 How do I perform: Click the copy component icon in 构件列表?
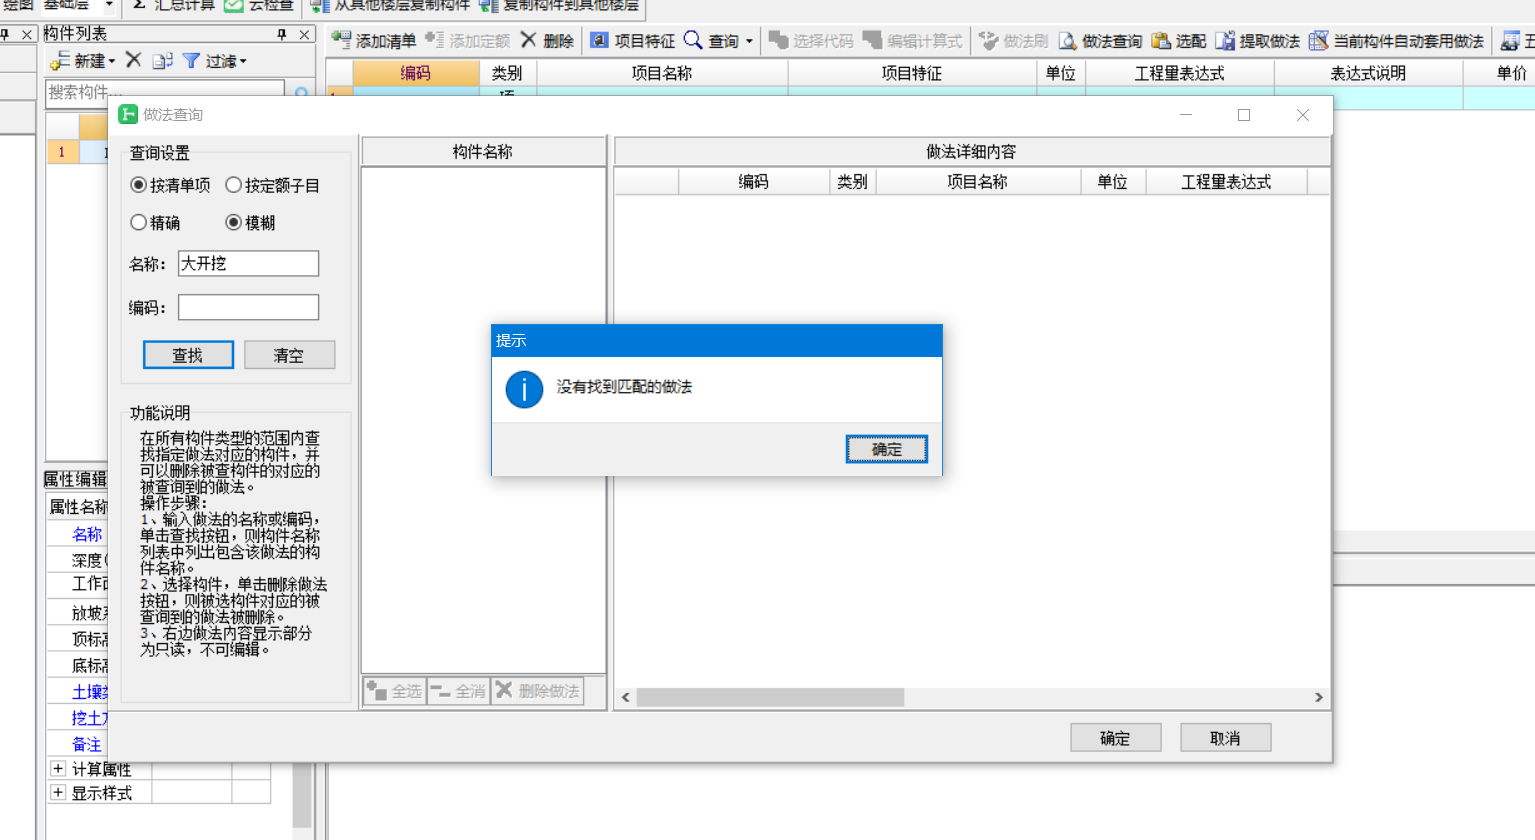pyautogui.click(x=162, y=60)
